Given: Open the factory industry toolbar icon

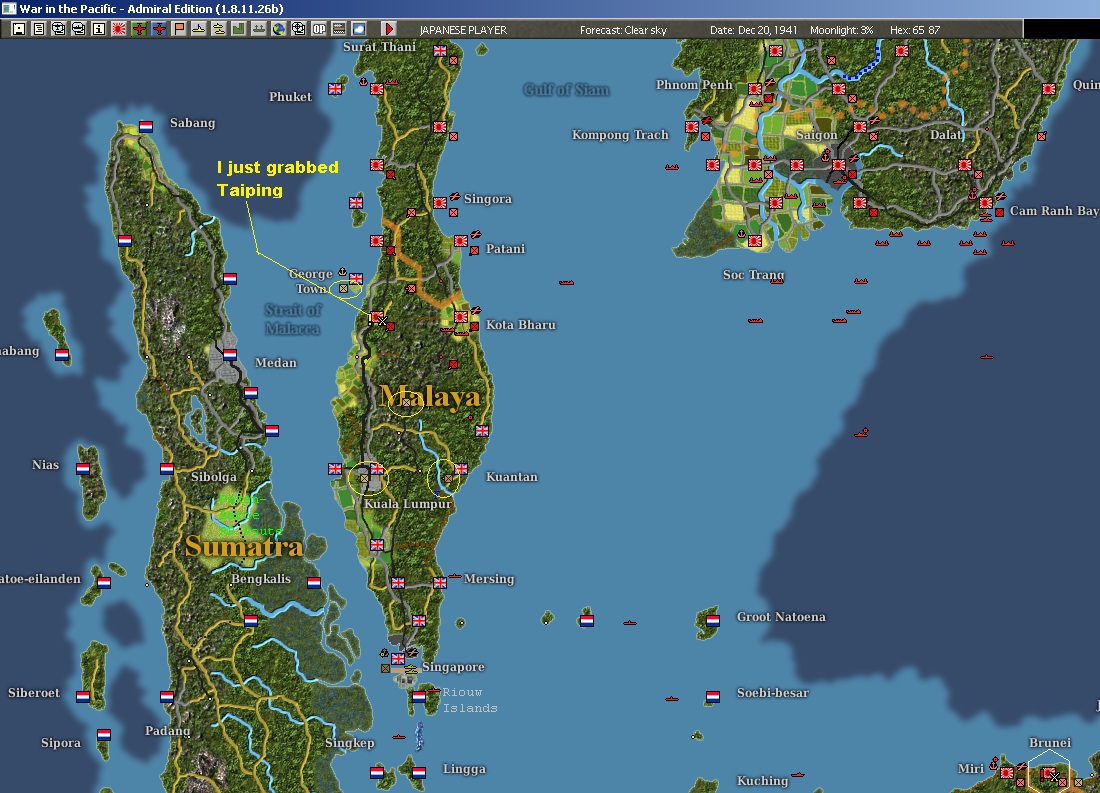Looking at the screenshot, I should click(239, 29).
